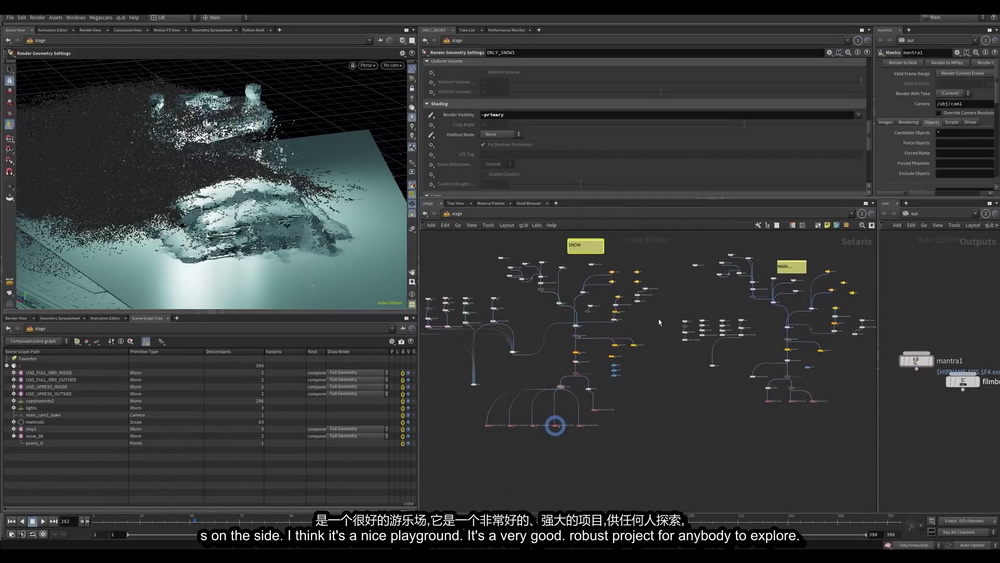Screen dimensions: 1000x563
Task: Open the Labs menu in stage network editor
Action: pyautogui.click(x=536, y=225)
